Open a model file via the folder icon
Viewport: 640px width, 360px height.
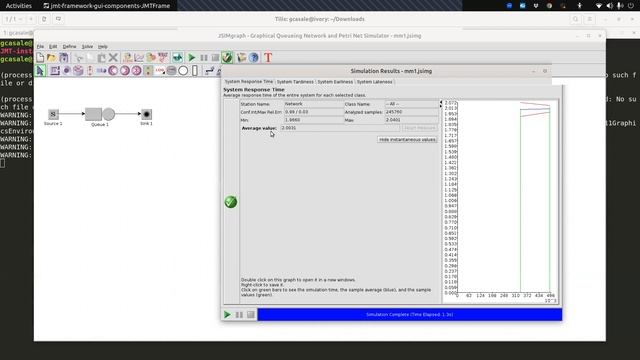pyautogui.click(x=51, y=58)
